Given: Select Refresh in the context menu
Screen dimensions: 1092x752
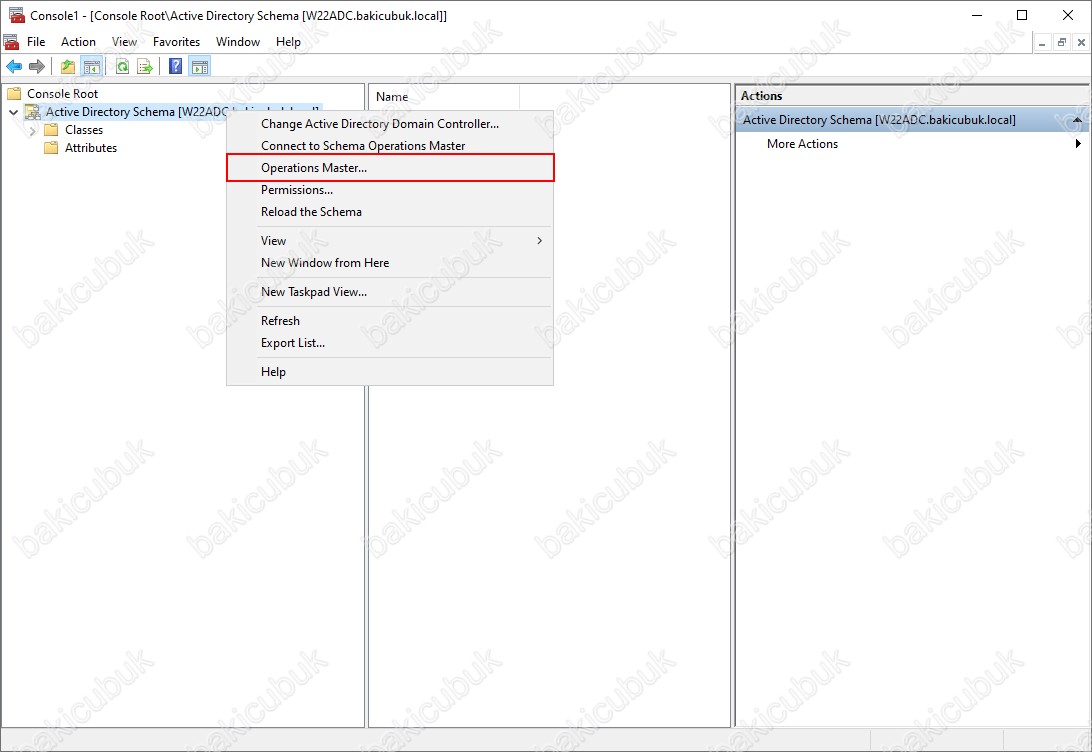Looking at the screenshot, I should point(390,321).
